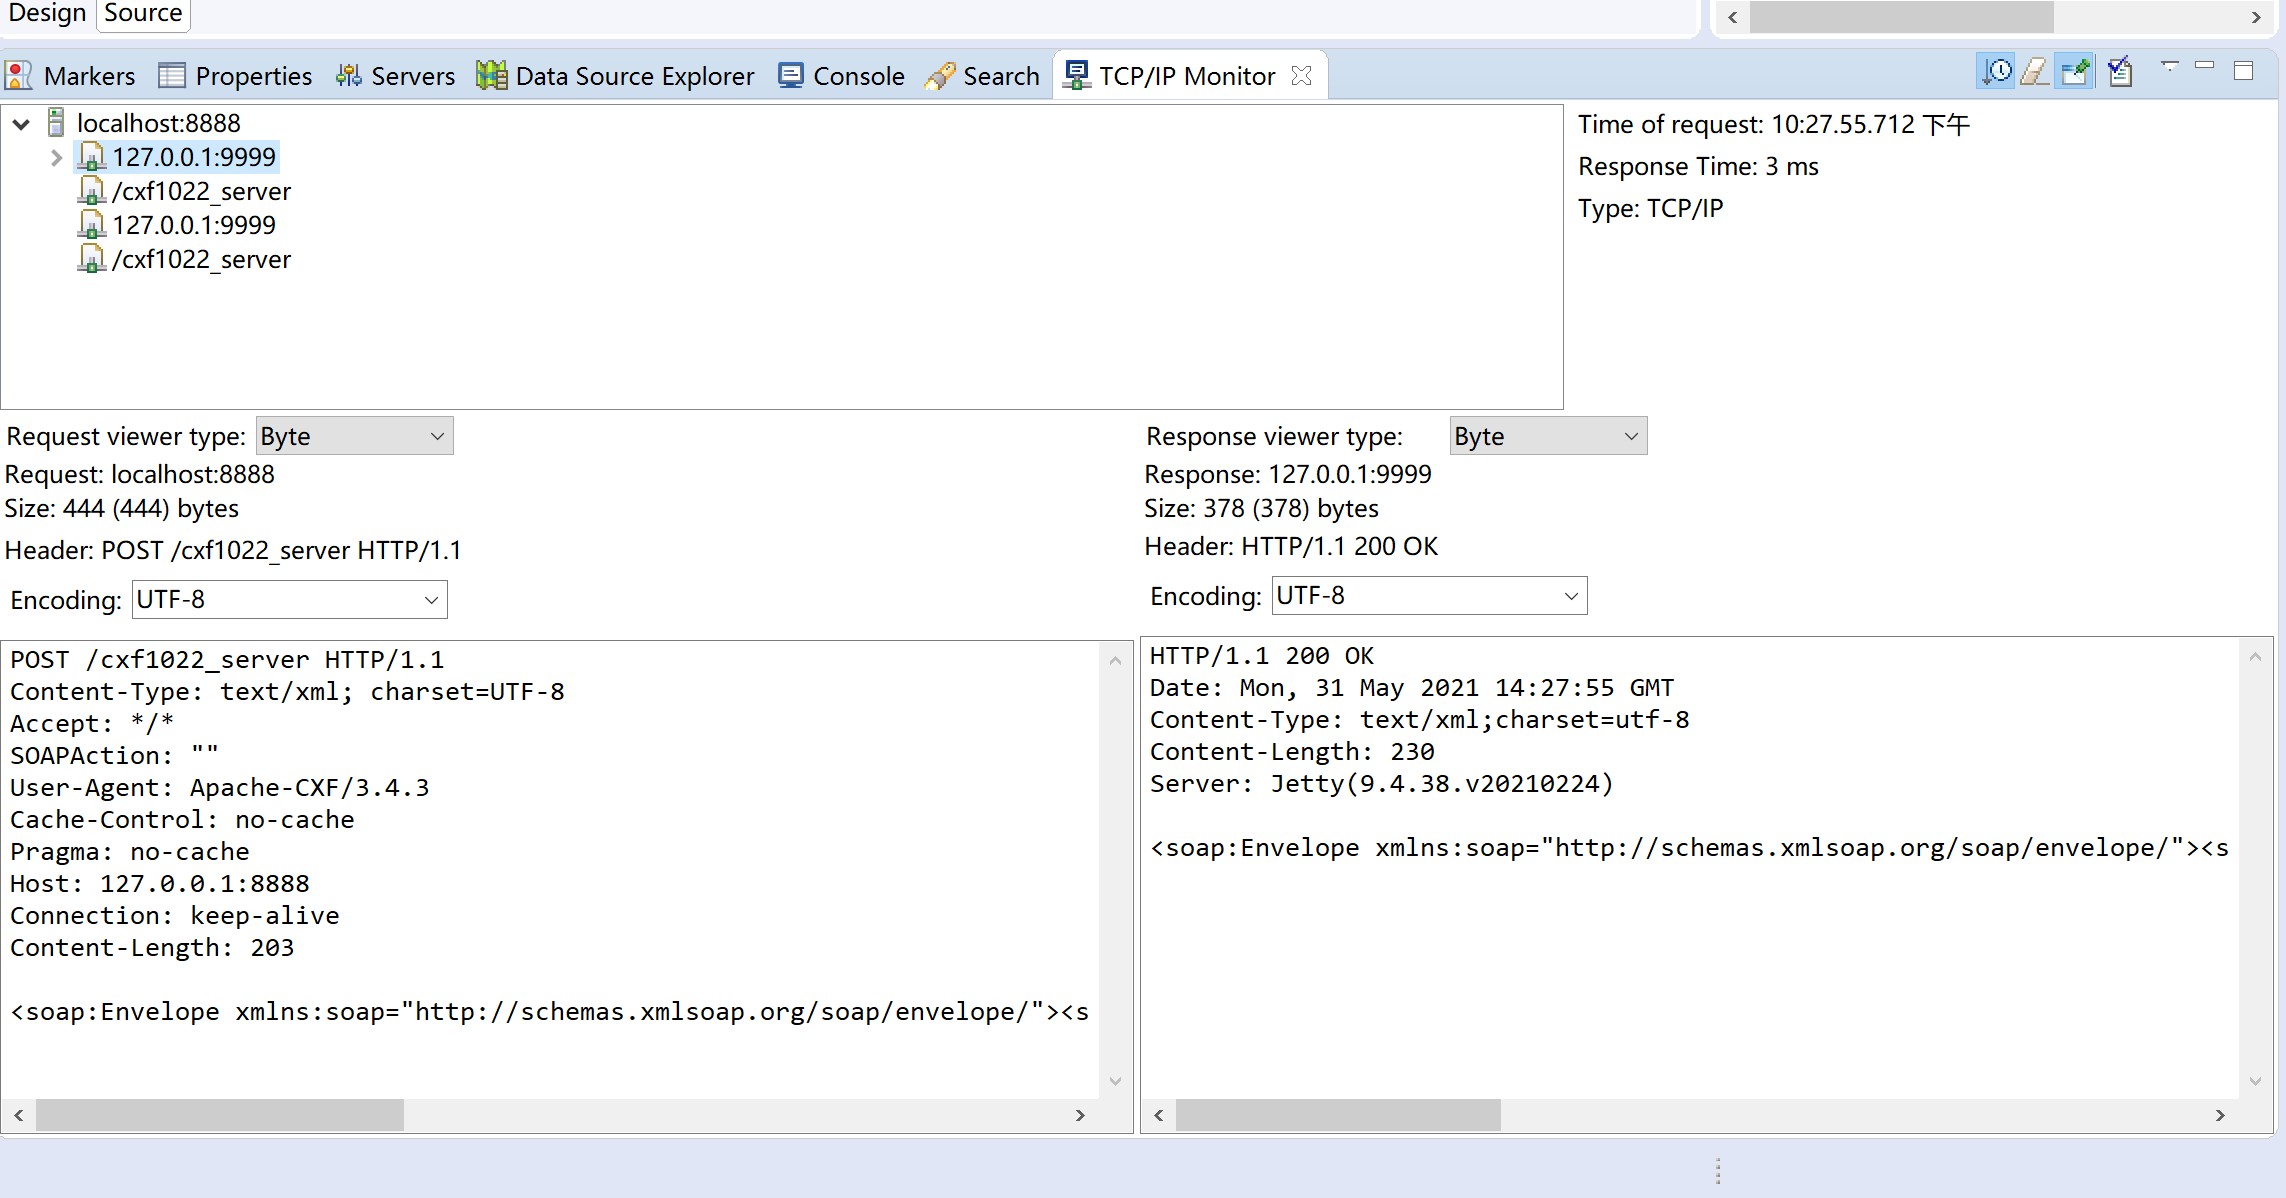2286x1198 pixels.
Task: Click 'Header: POST /cxf1022_server HTTP/1.1' label
Action: pos(233,550)
